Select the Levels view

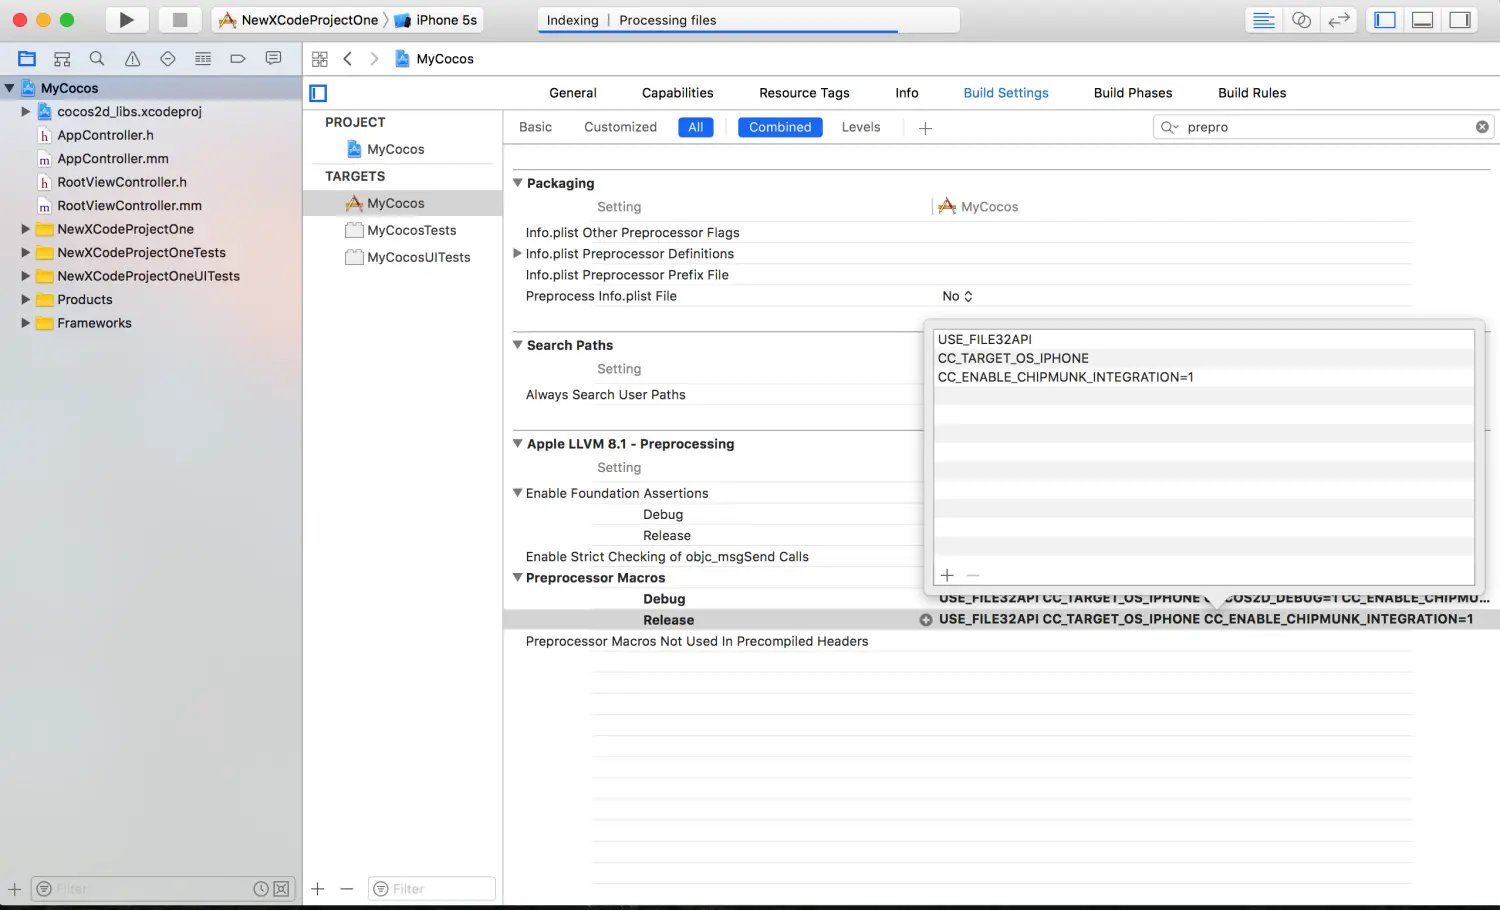click(861, 127)
